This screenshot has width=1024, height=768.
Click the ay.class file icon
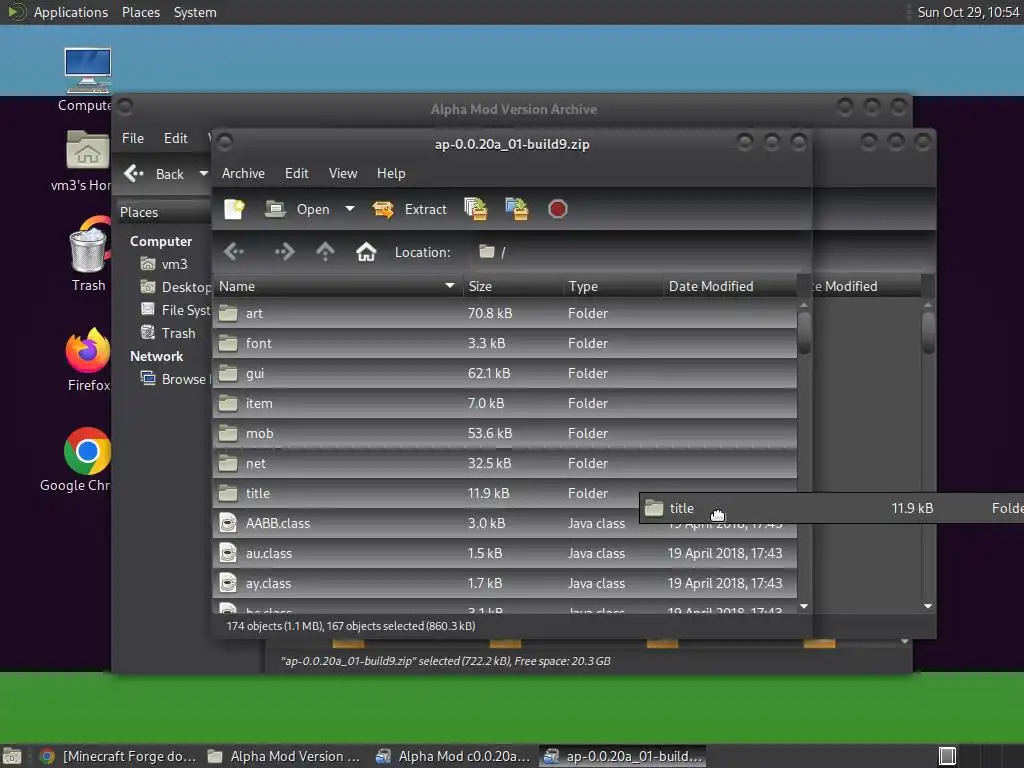[x=228, y=583]
